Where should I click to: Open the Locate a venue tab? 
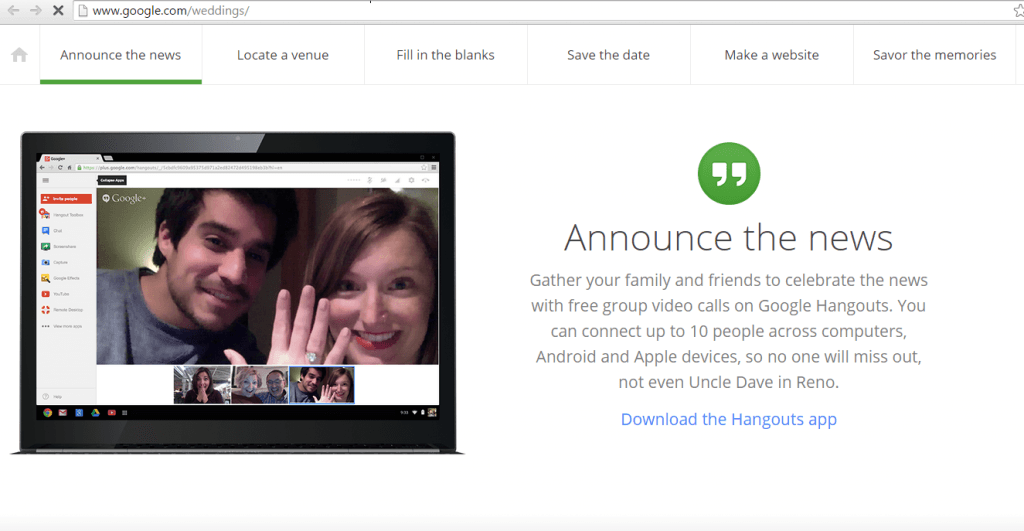click(x=283, y=55)
